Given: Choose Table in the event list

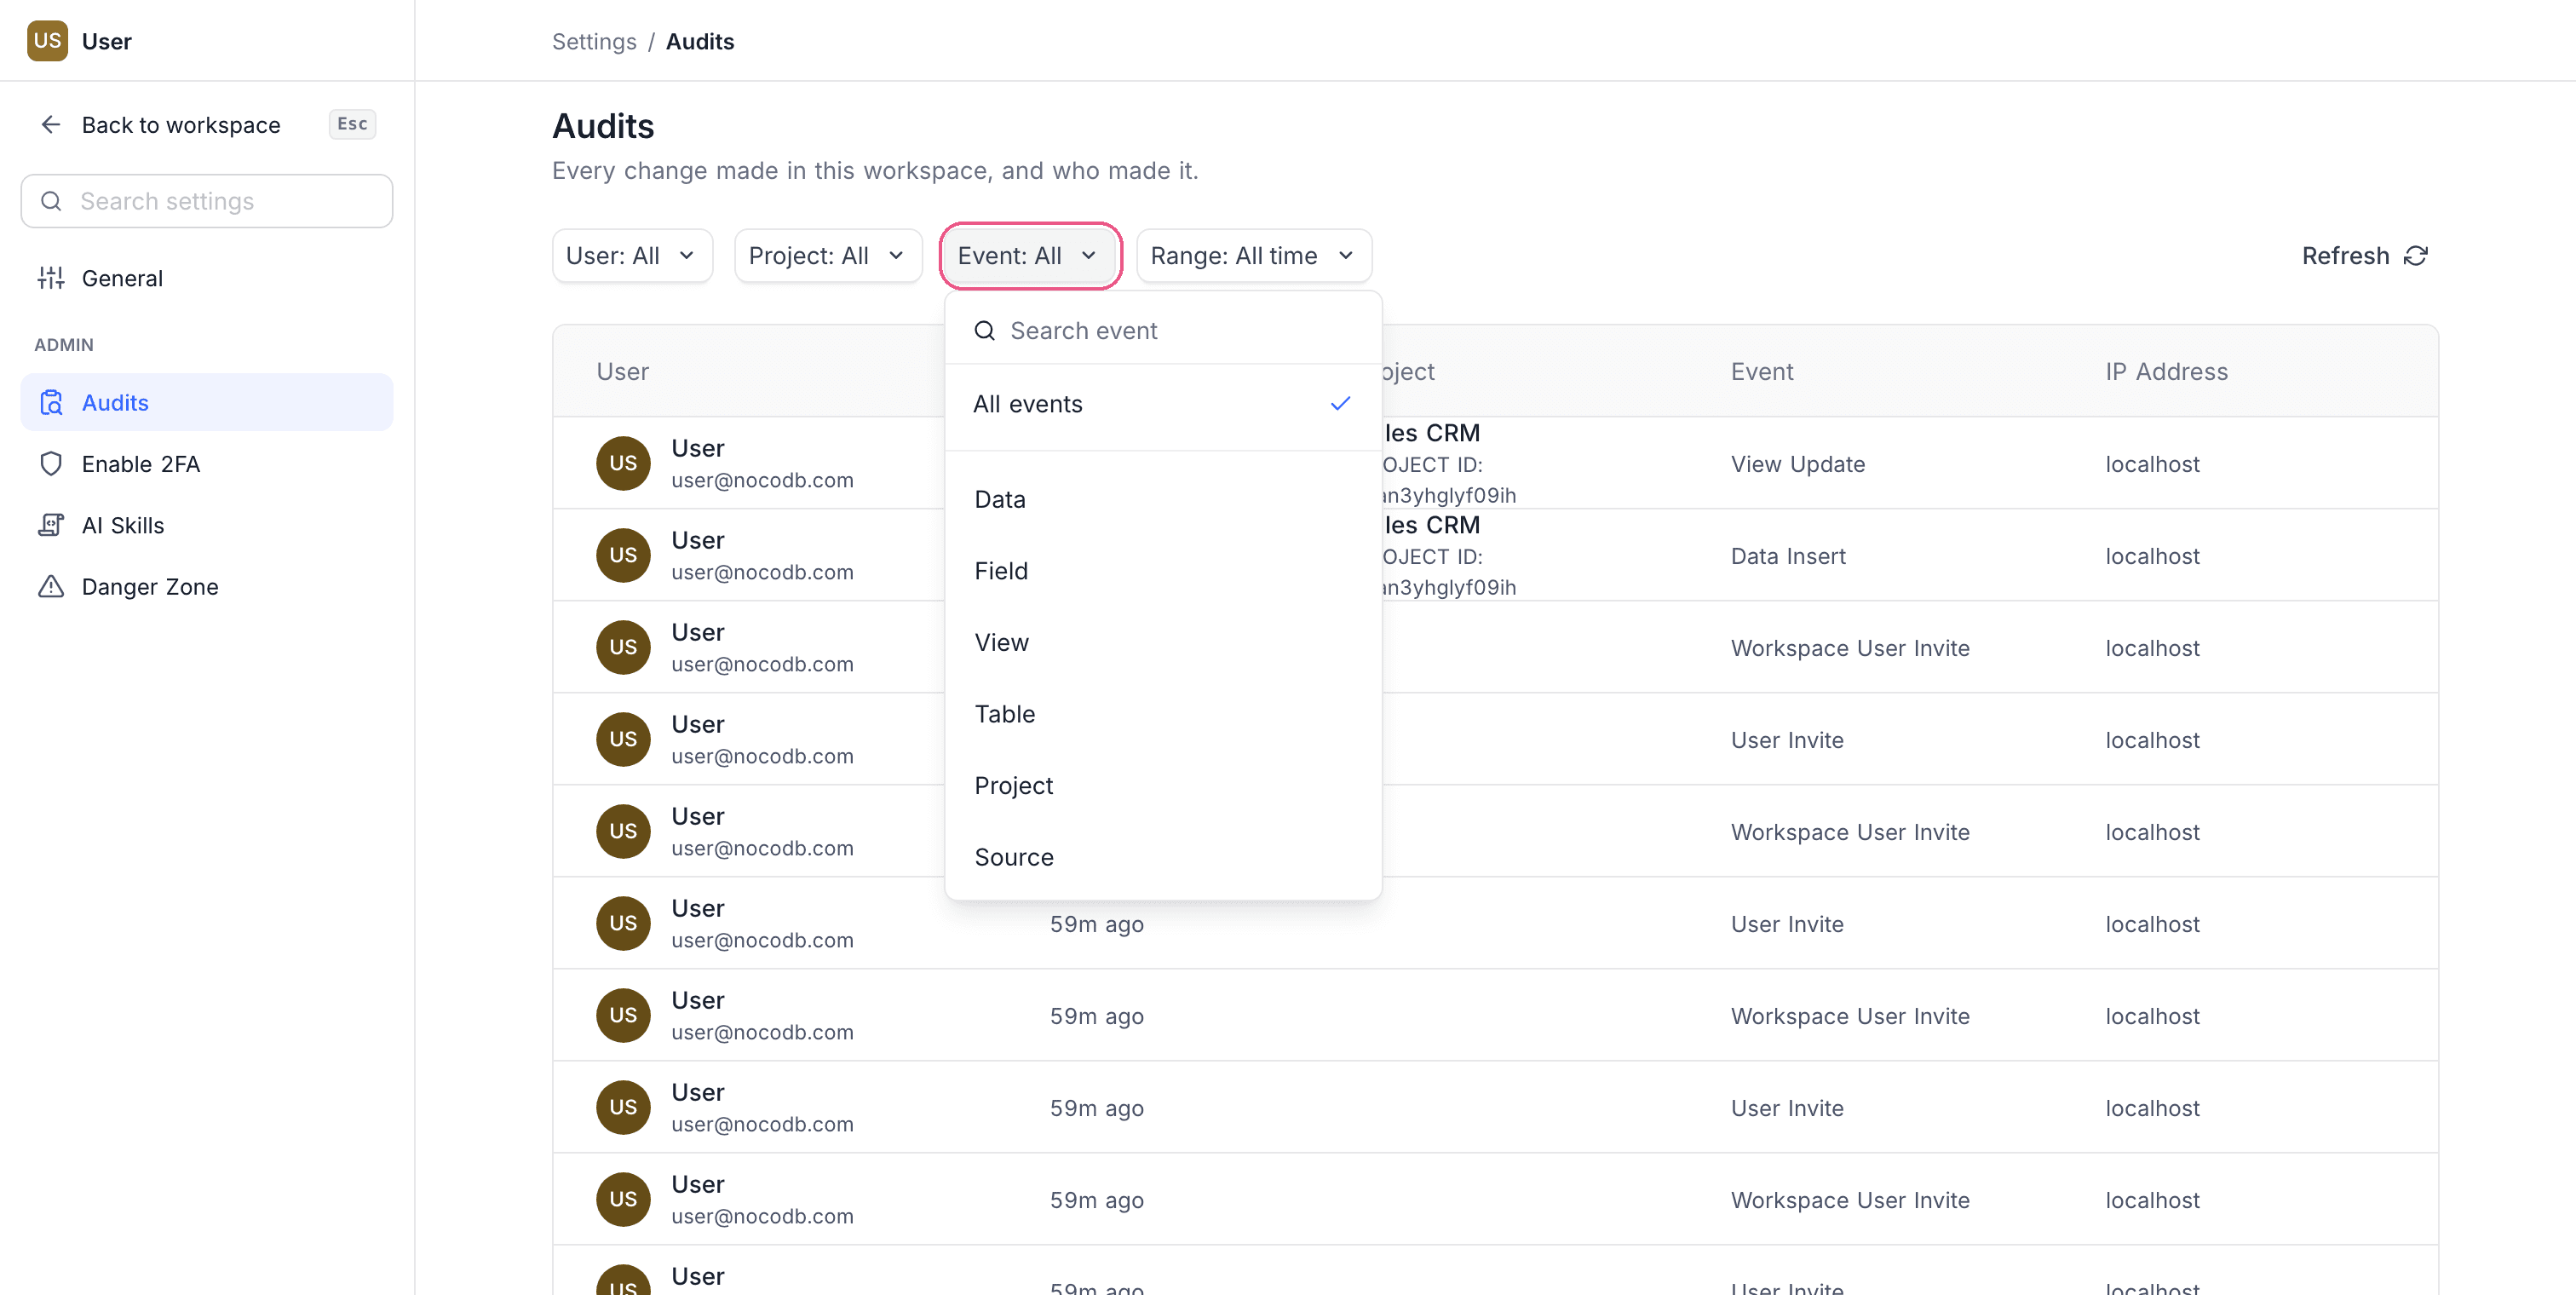Looking at the screenshot, I should point(1163,714).
